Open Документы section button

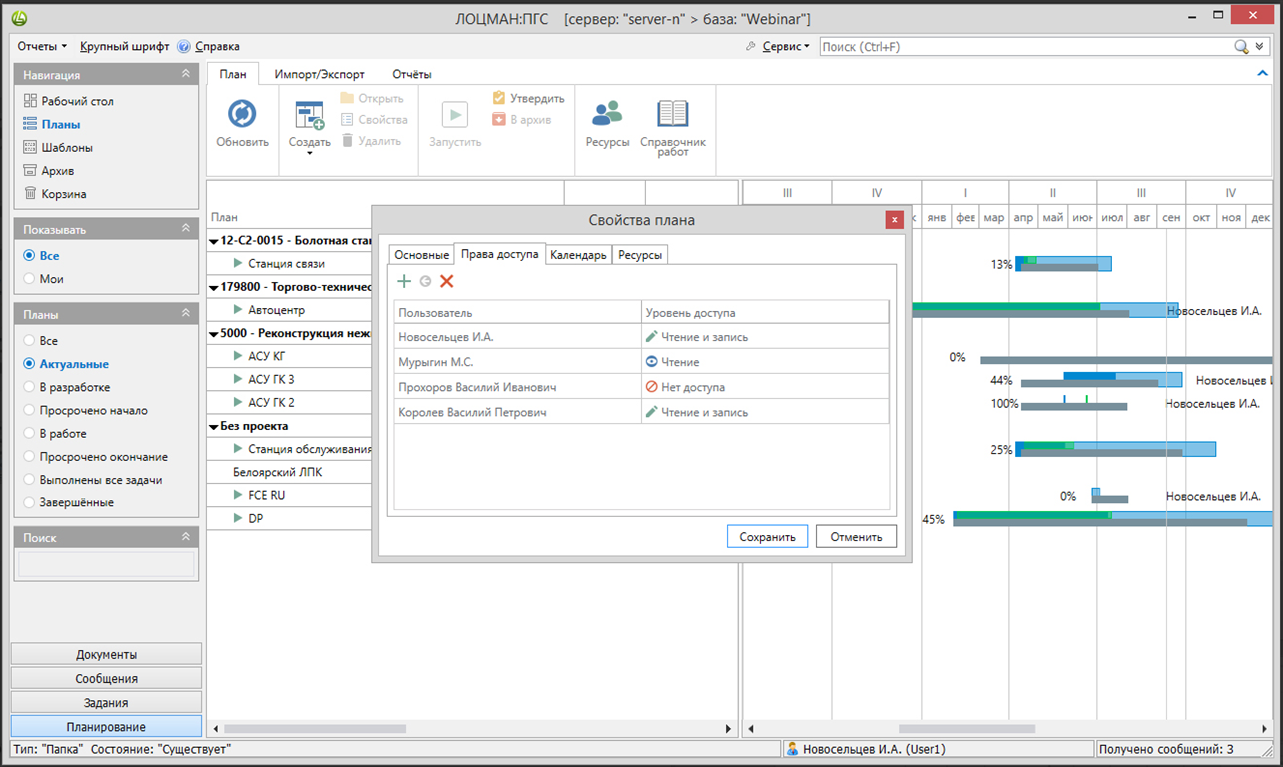(106, 655)
